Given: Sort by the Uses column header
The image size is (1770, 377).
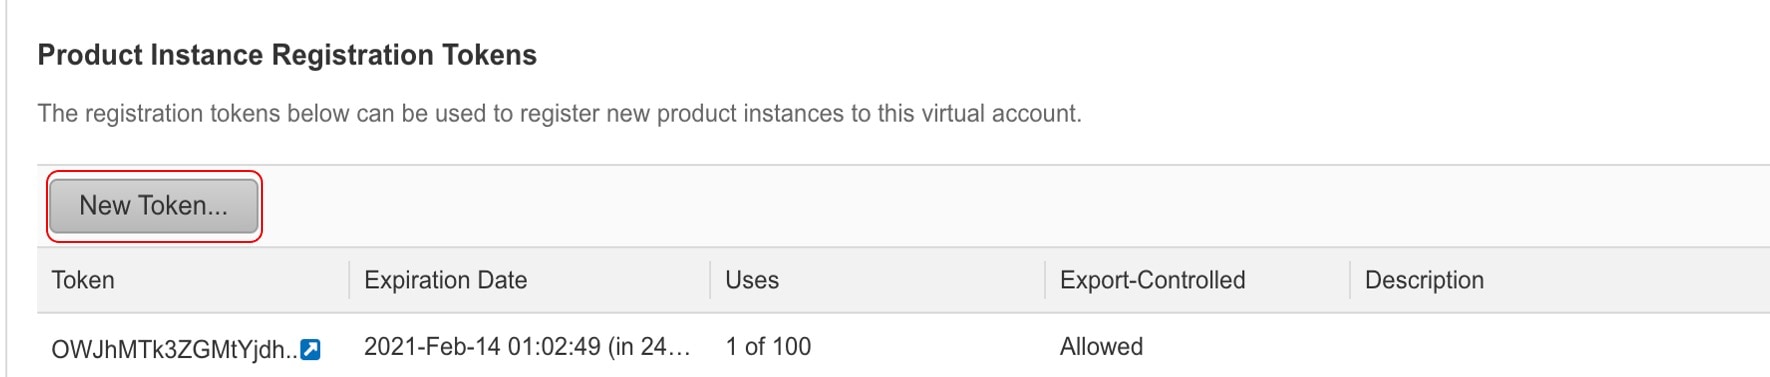Looking at the screenshot, I should [x=752, y=280].
